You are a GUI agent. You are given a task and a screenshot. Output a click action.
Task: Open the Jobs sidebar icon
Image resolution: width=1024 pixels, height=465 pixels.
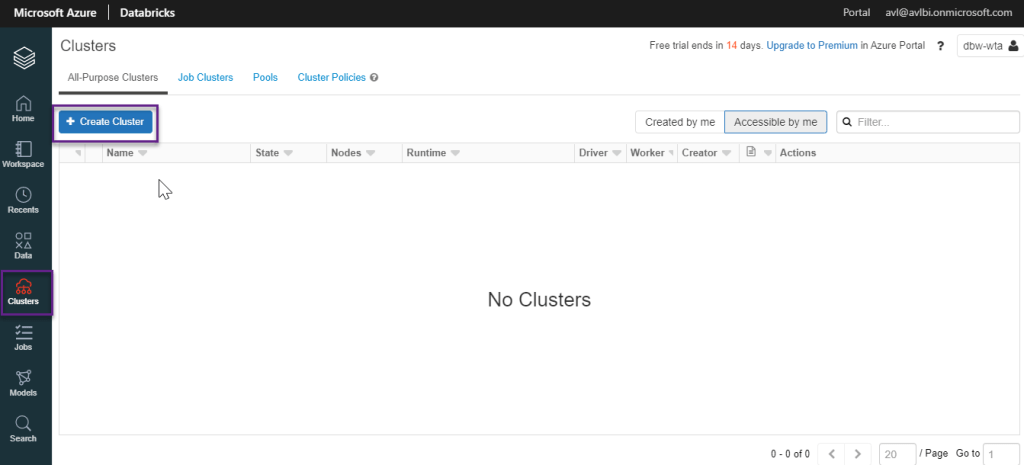click(23, 337)
